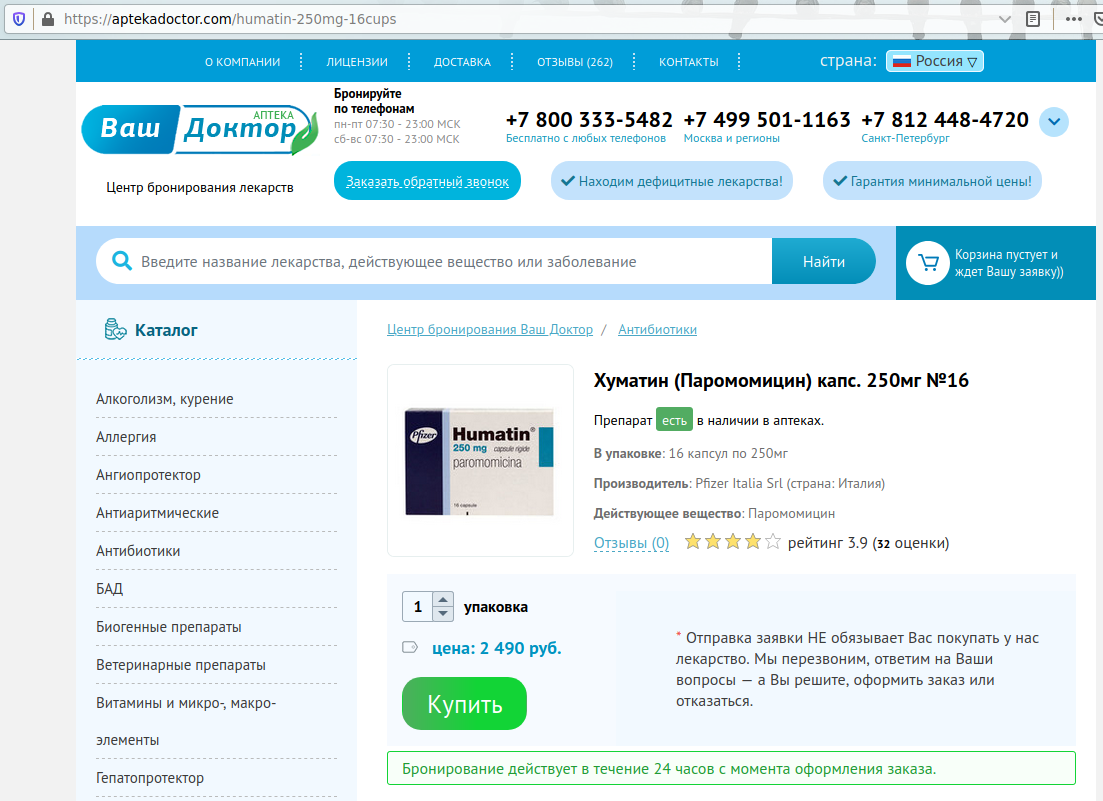Open ОТЗЫВЫ (262) menu item

575,62
